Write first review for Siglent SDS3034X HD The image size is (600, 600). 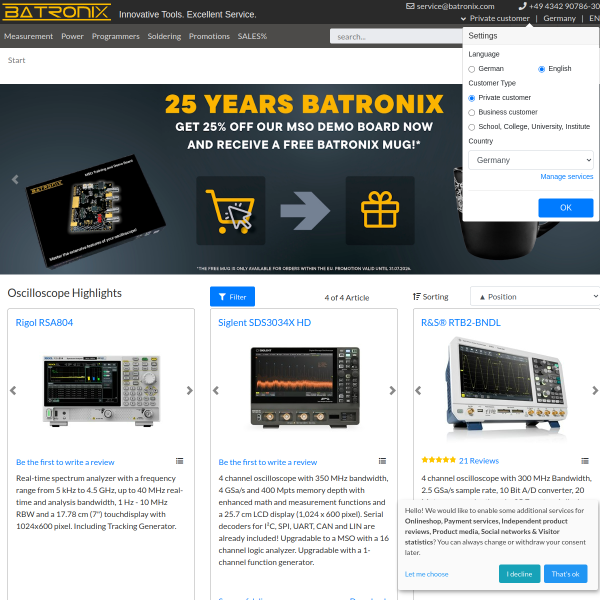267,462
